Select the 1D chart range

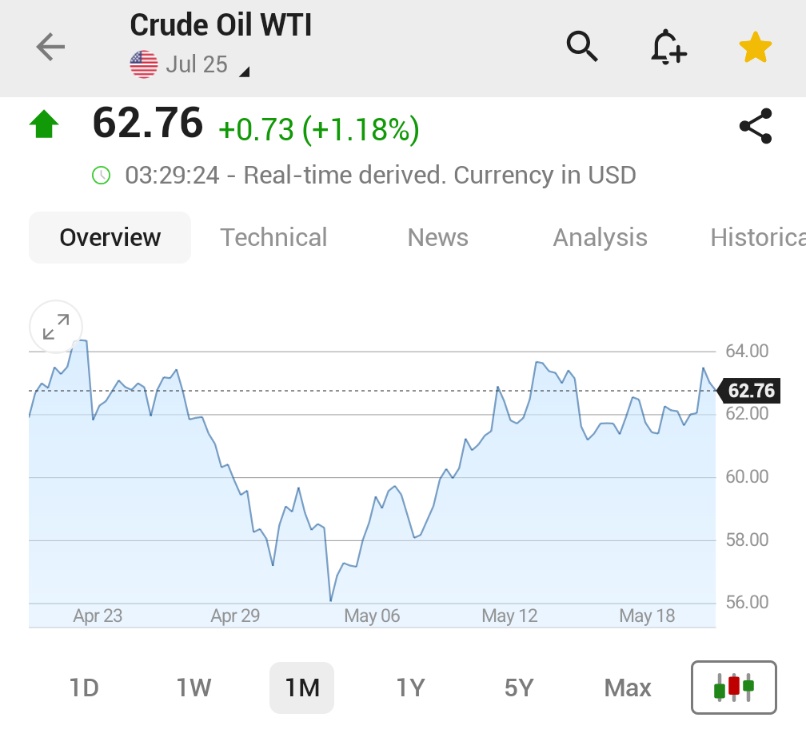click(84, 688)
